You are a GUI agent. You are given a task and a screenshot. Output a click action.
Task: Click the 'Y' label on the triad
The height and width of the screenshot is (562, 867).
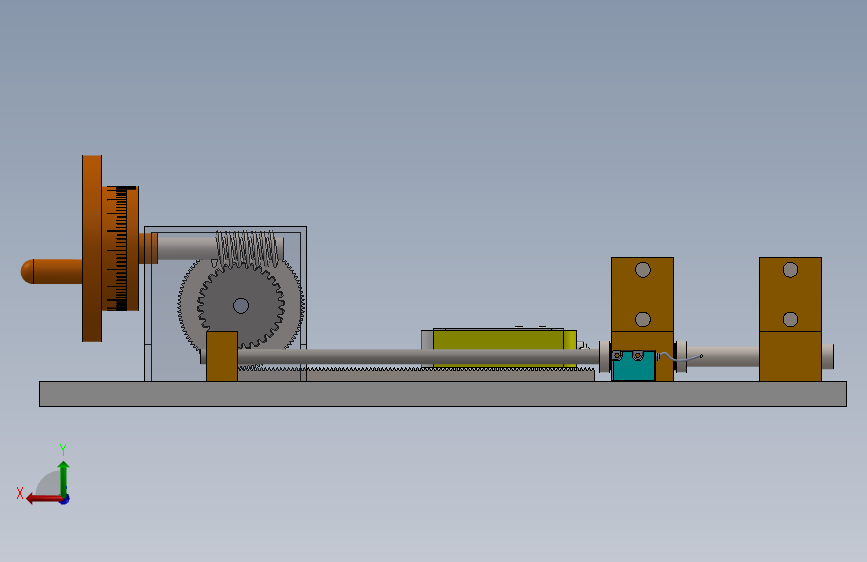pyautogui.click(x=63, y=449)
